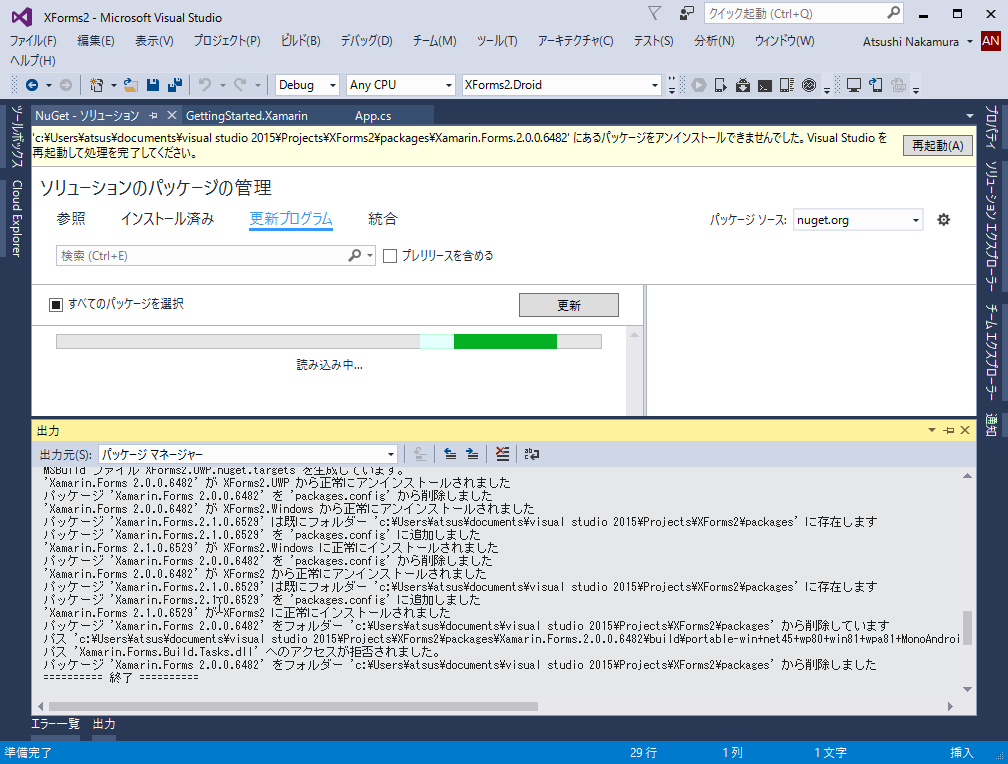The image size is (1008, 764).
Task: Click the Navigate Backward arrow icon
Action: (x=32, y=85)
